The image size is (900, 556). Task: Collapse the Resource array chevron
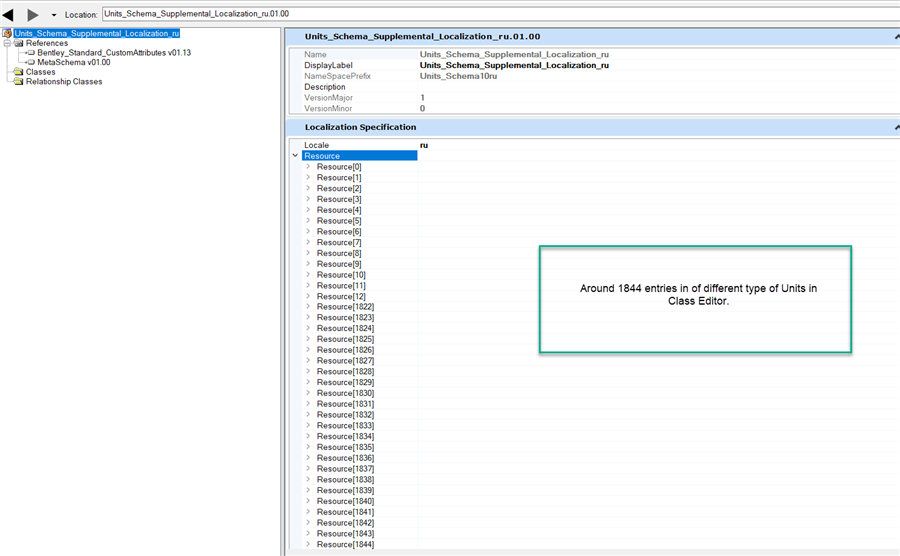tap(295, 155)
